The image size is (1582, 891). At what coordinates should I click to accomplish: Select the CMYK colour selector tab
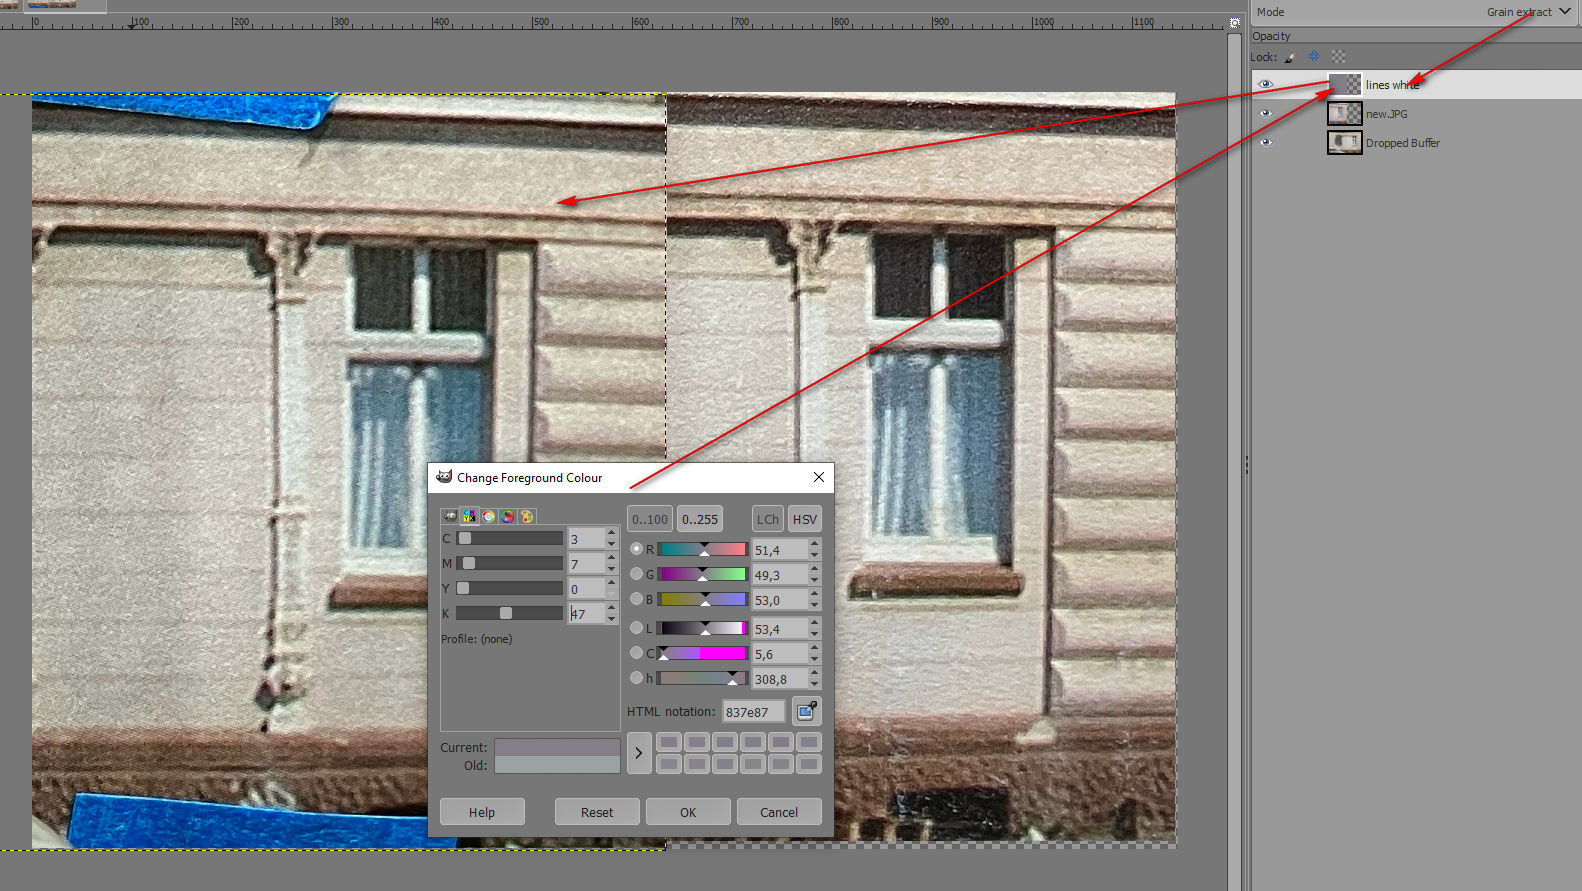pyautogui.click(x=469, y=516)
